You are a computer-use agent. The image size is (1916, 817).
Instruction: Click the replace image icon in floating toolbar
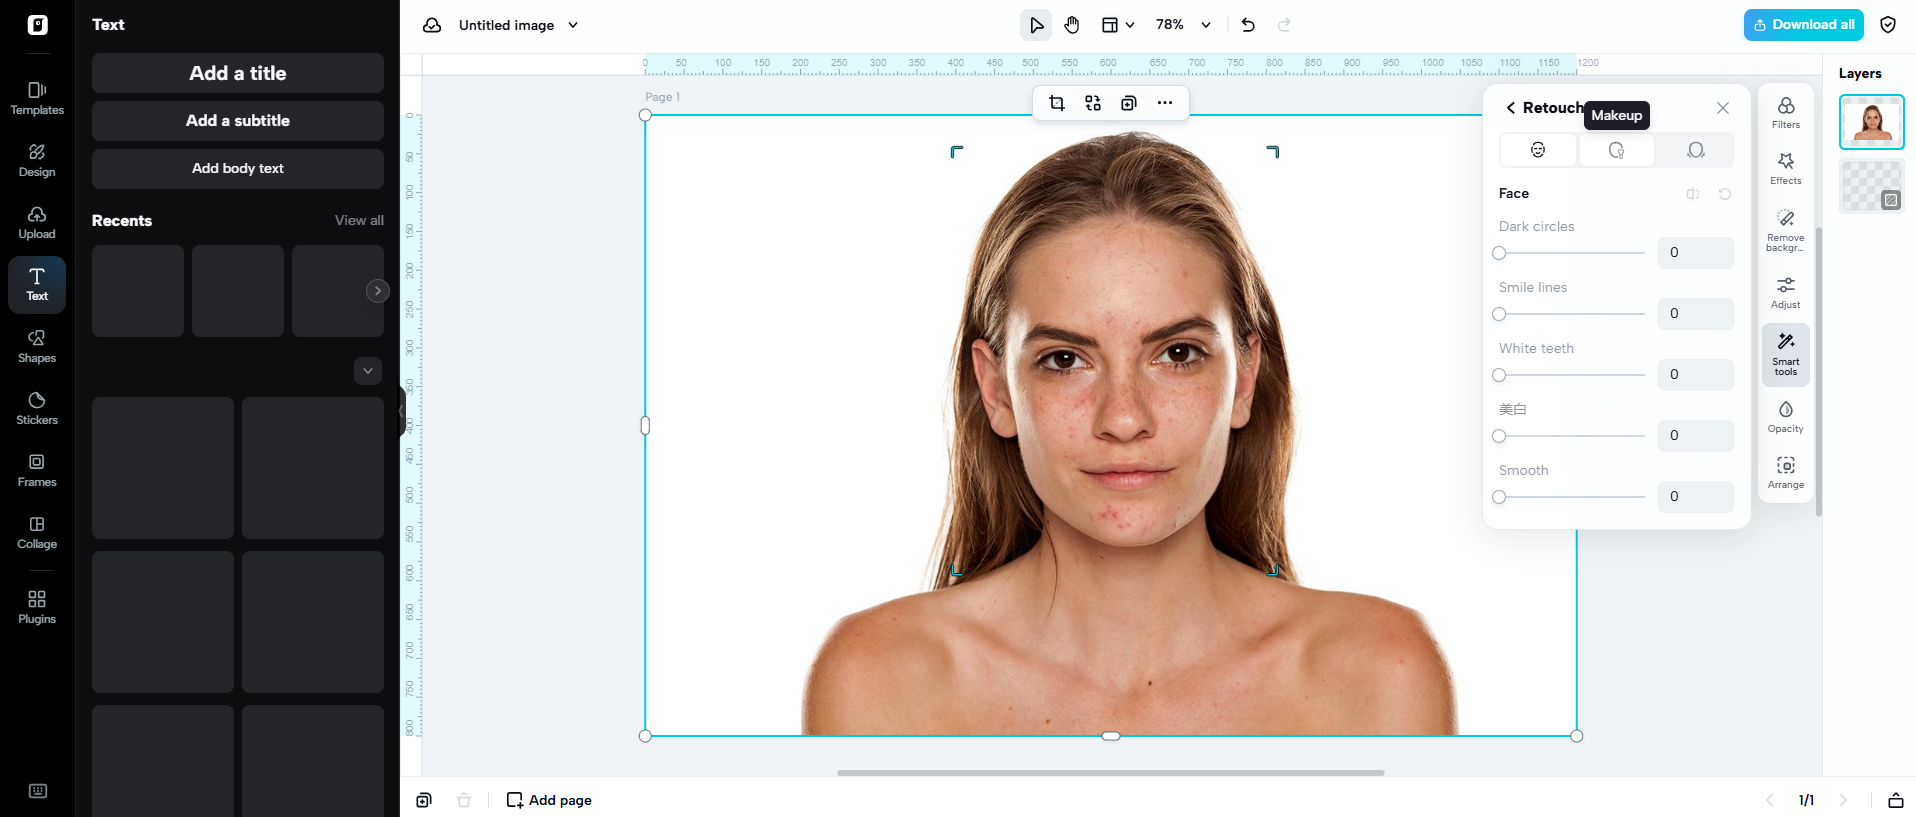pyautogui.click(x=1093, y=103)
